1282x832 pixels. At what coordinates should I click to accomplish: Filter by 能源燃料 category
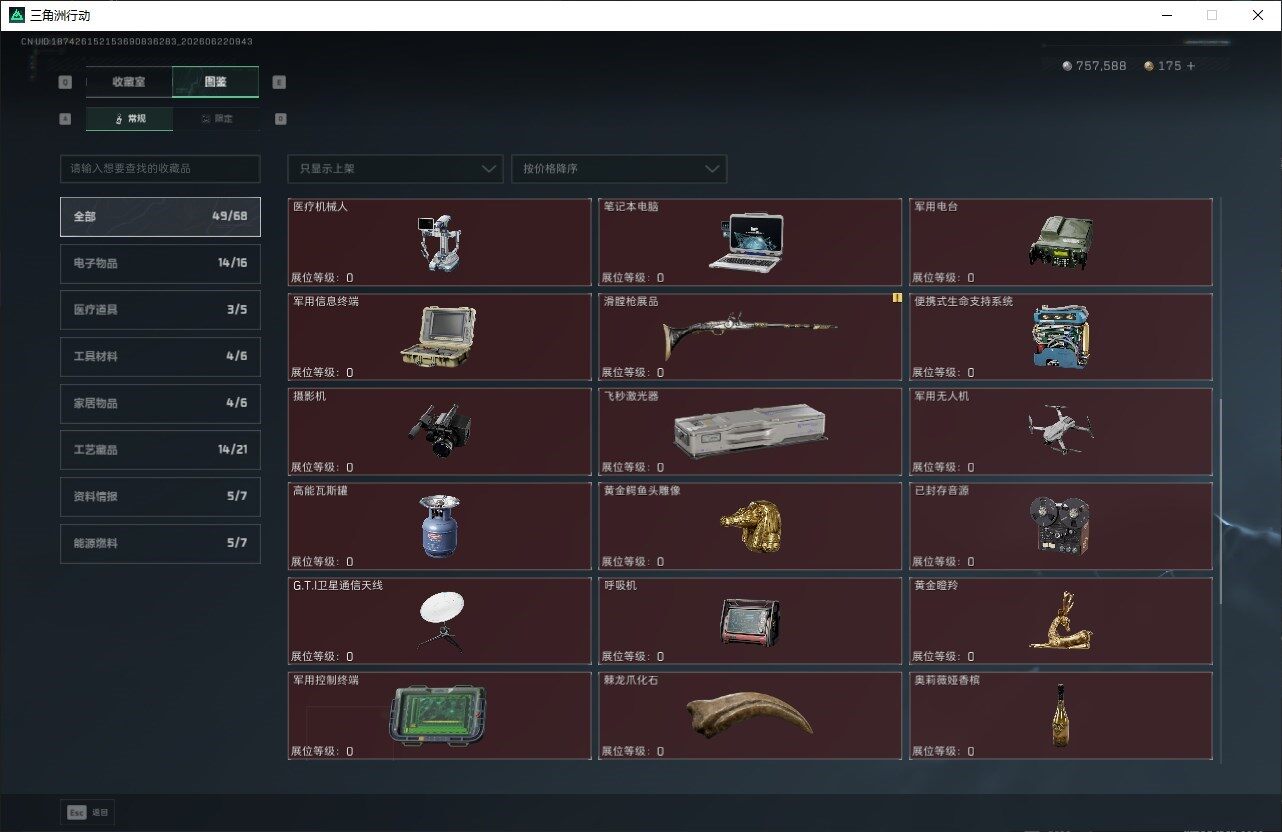click(x=160, y=543)
